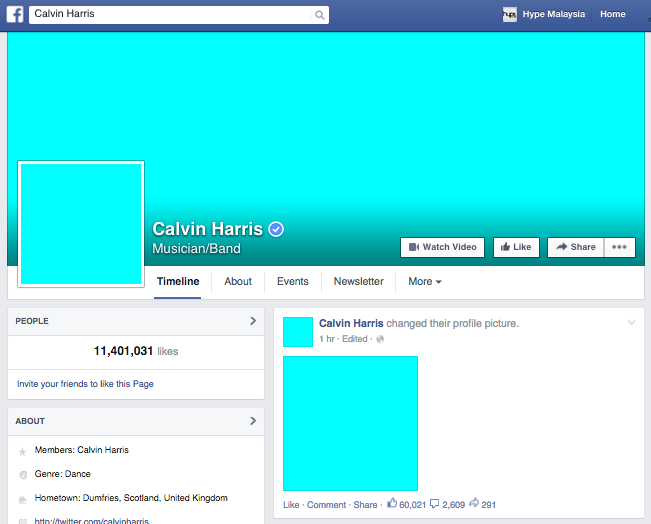
Task: Click the thumbs-up count icon on post
Action: point(392,504)
